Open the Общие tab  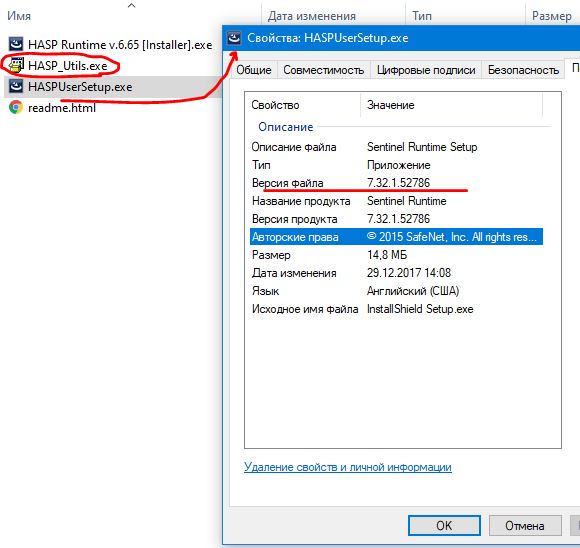[x=254, y=70]
